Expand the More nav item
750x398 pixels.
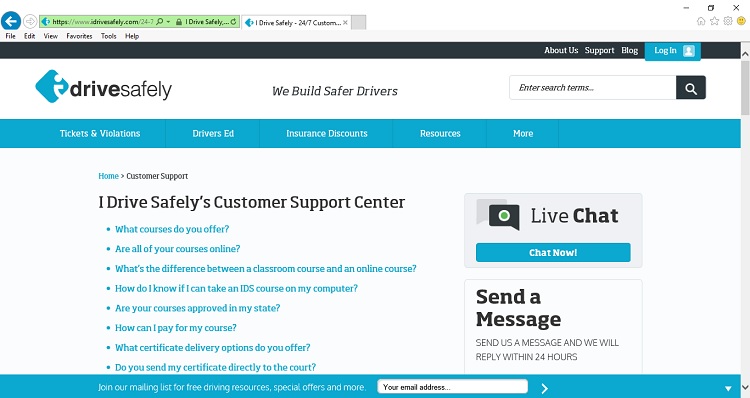click(x=523, y=133)
